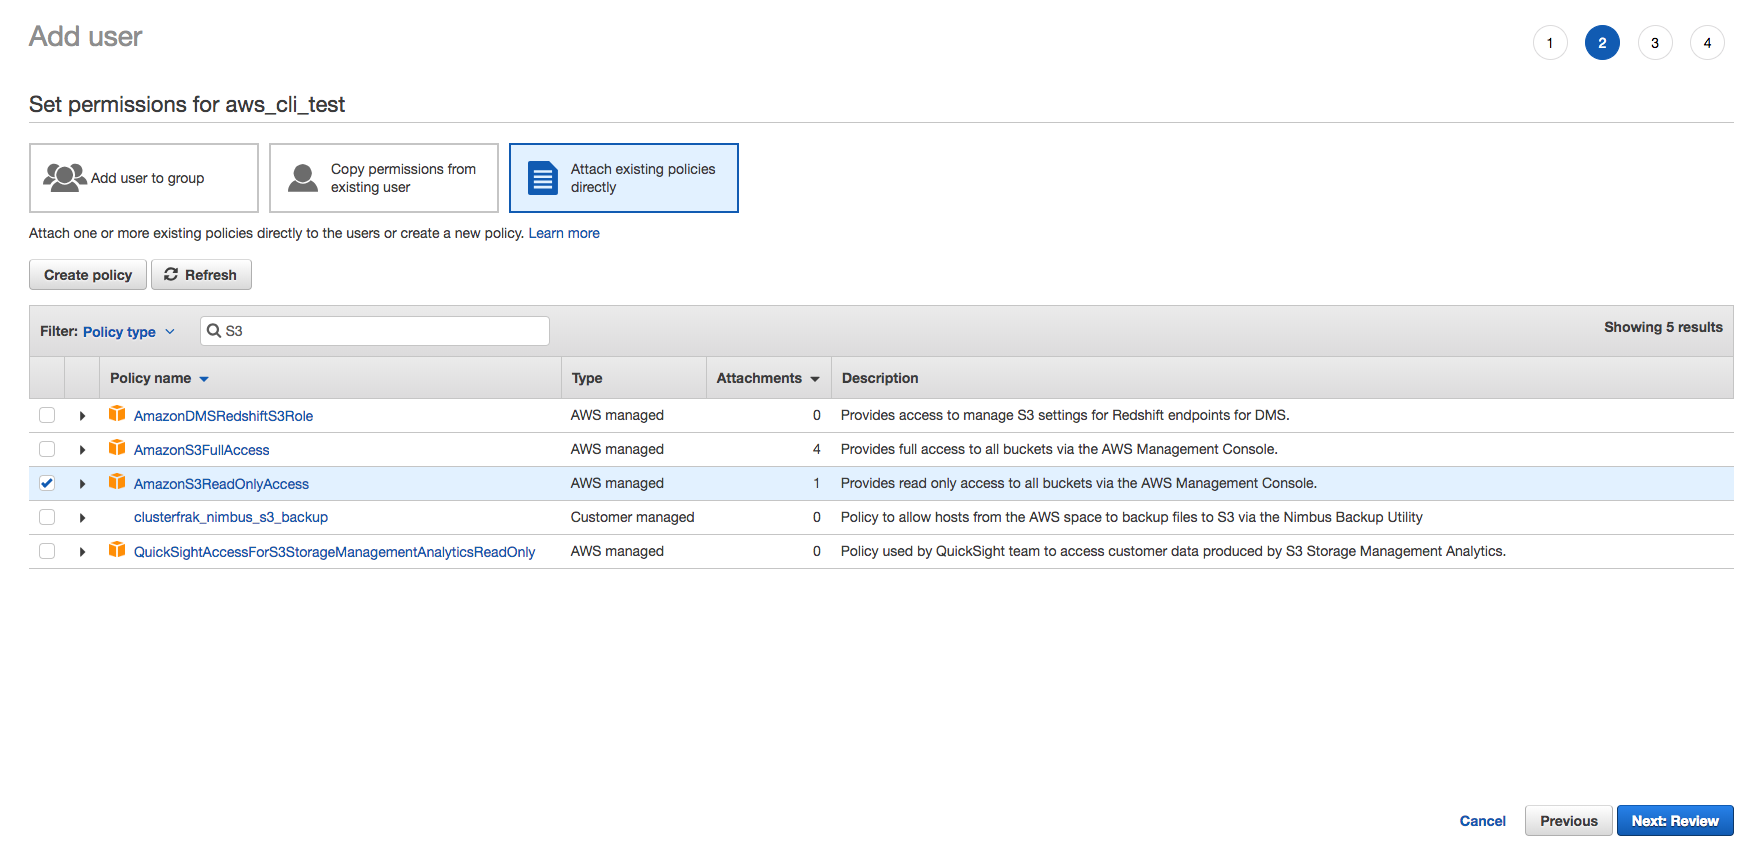1749x847 pixels.
Task: Click the AmazonS3ReadOnlyAccess policy cube icon
Action: pyautogui.click(x=117, y=482)
